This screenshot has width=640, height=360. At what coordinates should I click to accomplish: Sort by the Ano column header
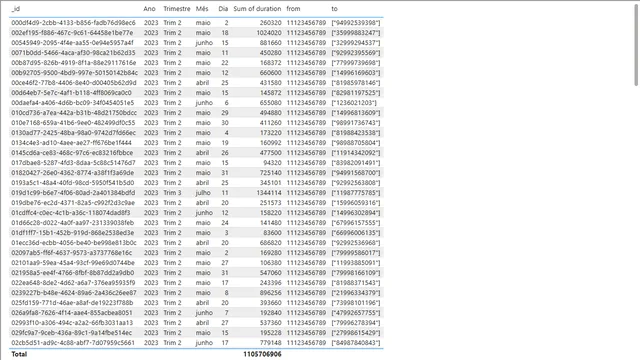(149, 9)
